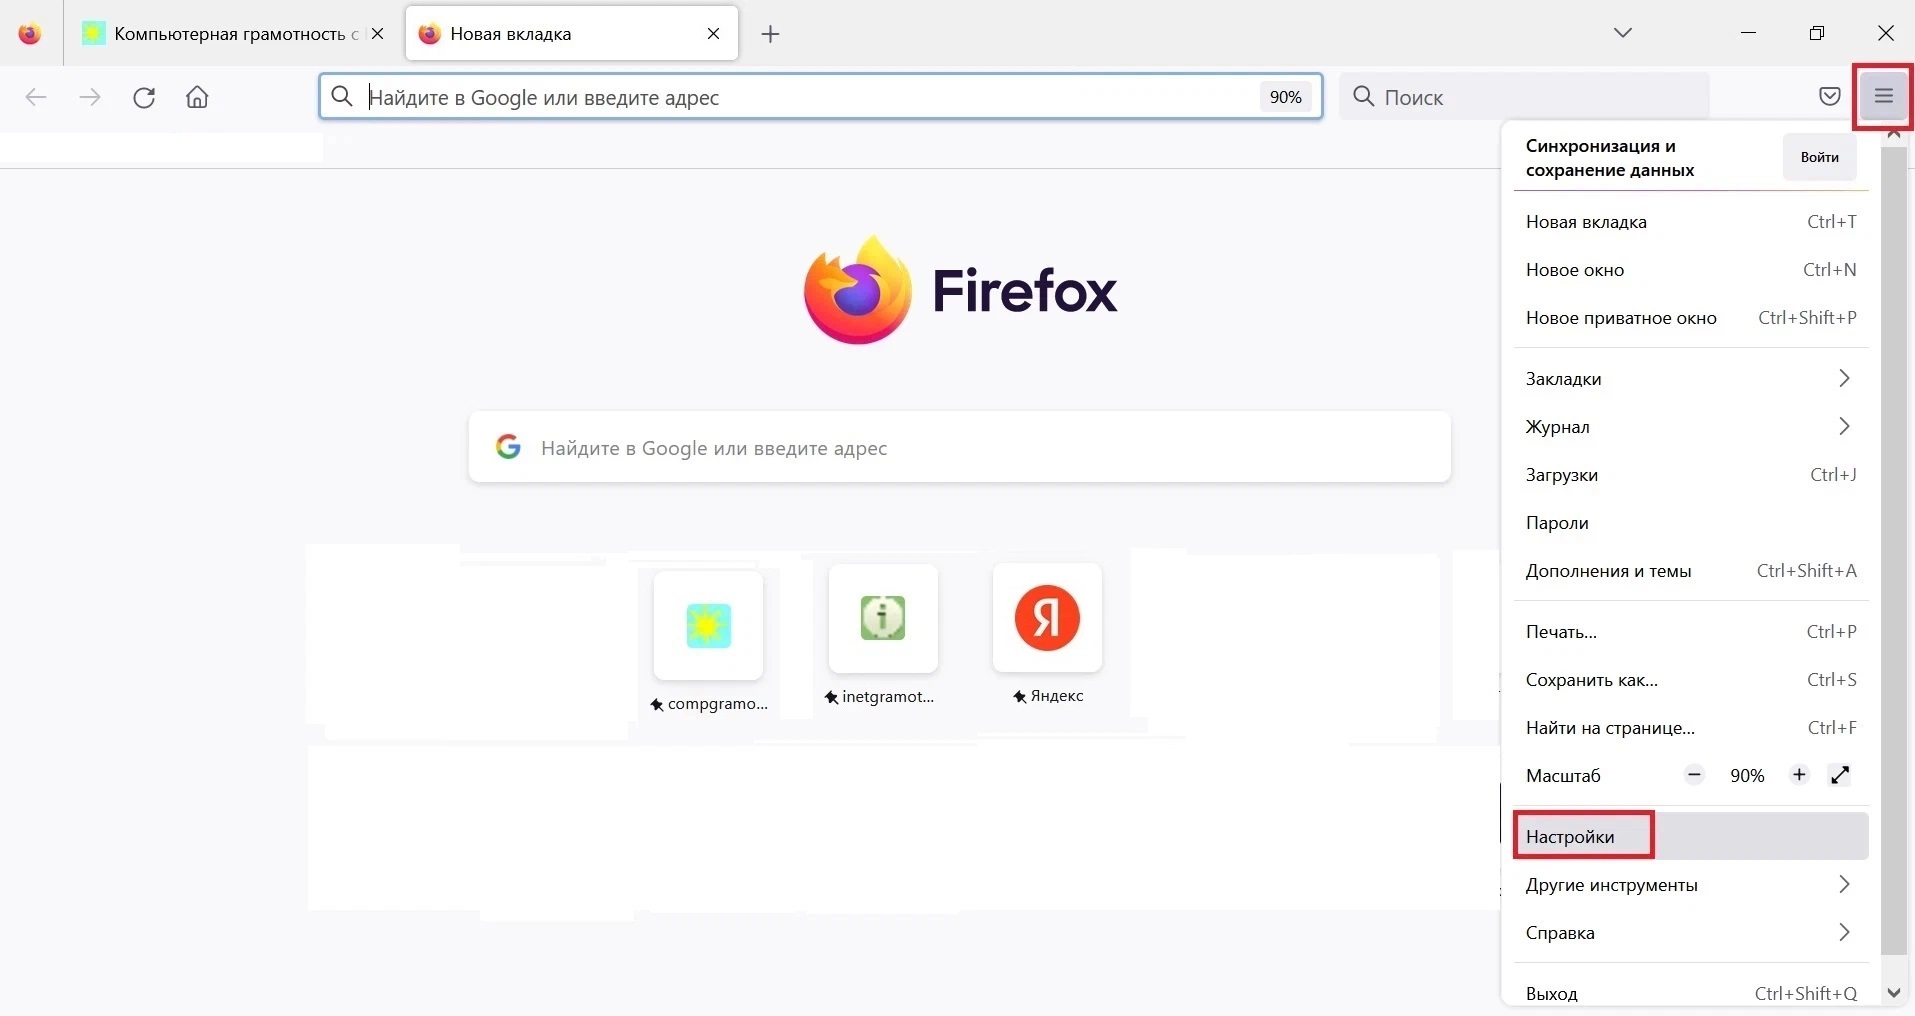Image resolution: width=1915 pixels, height=1016 pixels.
Task: Click the back navigation arrow
Action: tap(36, 97)
